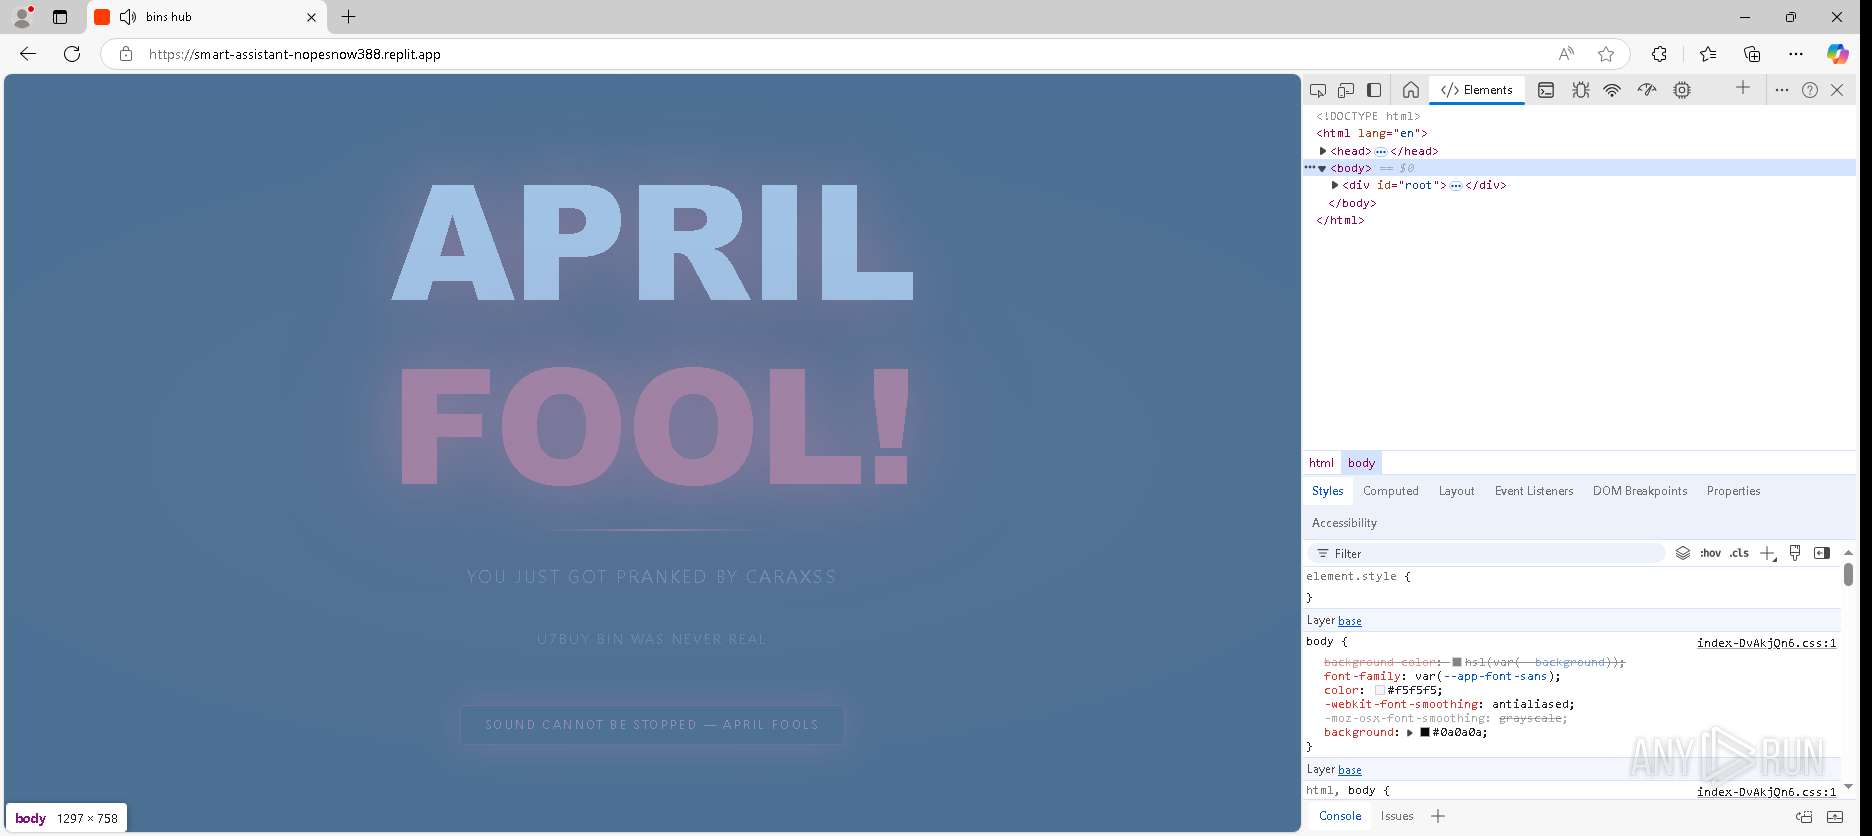Switch to the Computed tab
The image size is (1872, 836).
(1390, 491)
